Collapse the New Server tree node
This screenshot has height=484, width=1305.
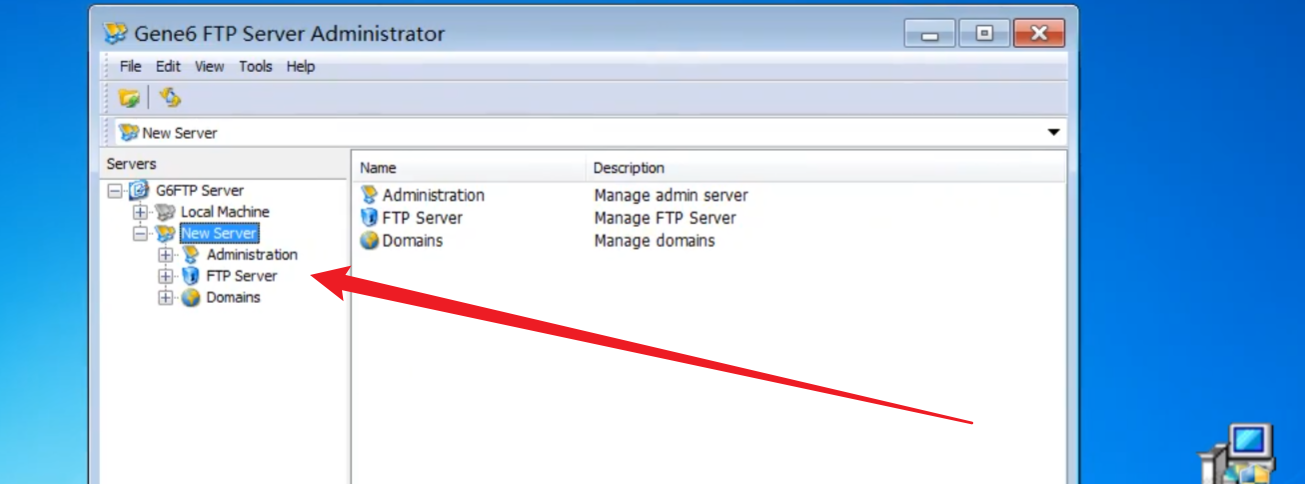pos(140,234)
